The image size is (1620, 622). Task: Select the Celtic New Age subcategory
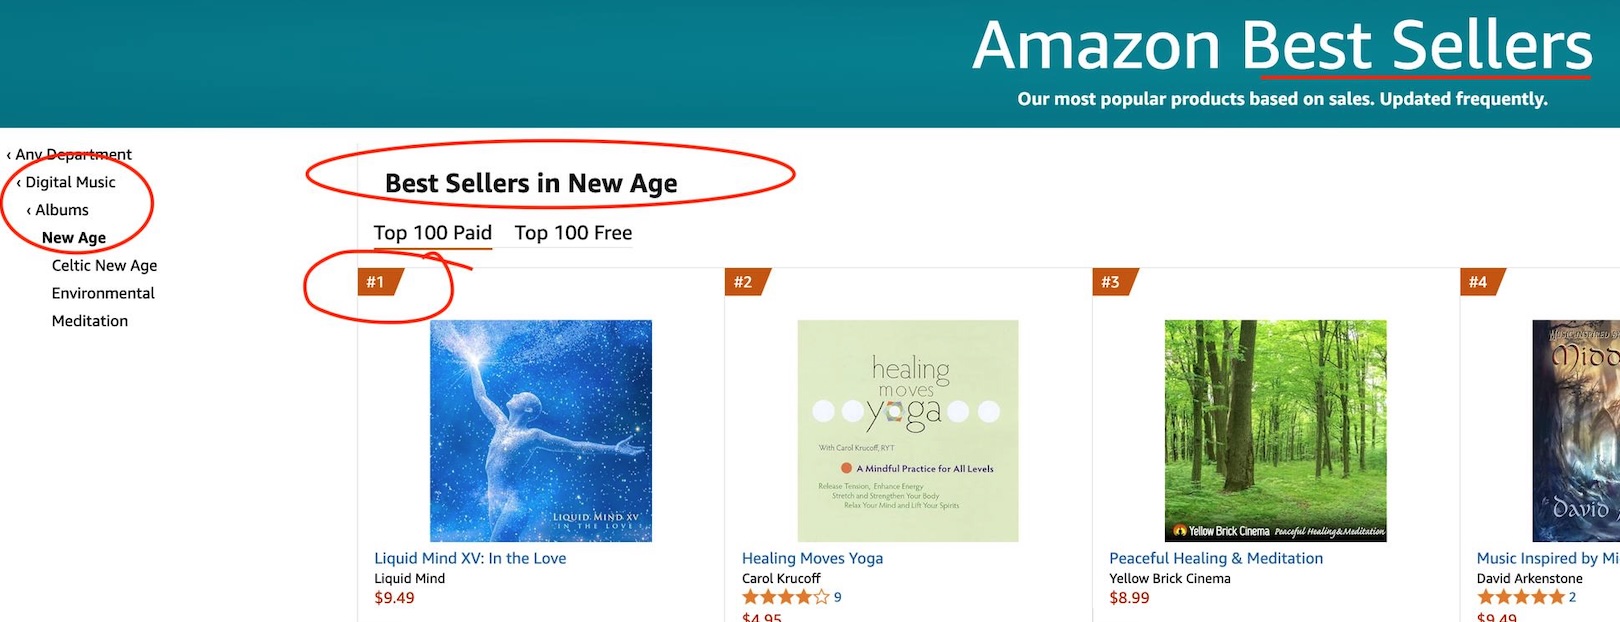click(104, 265)
